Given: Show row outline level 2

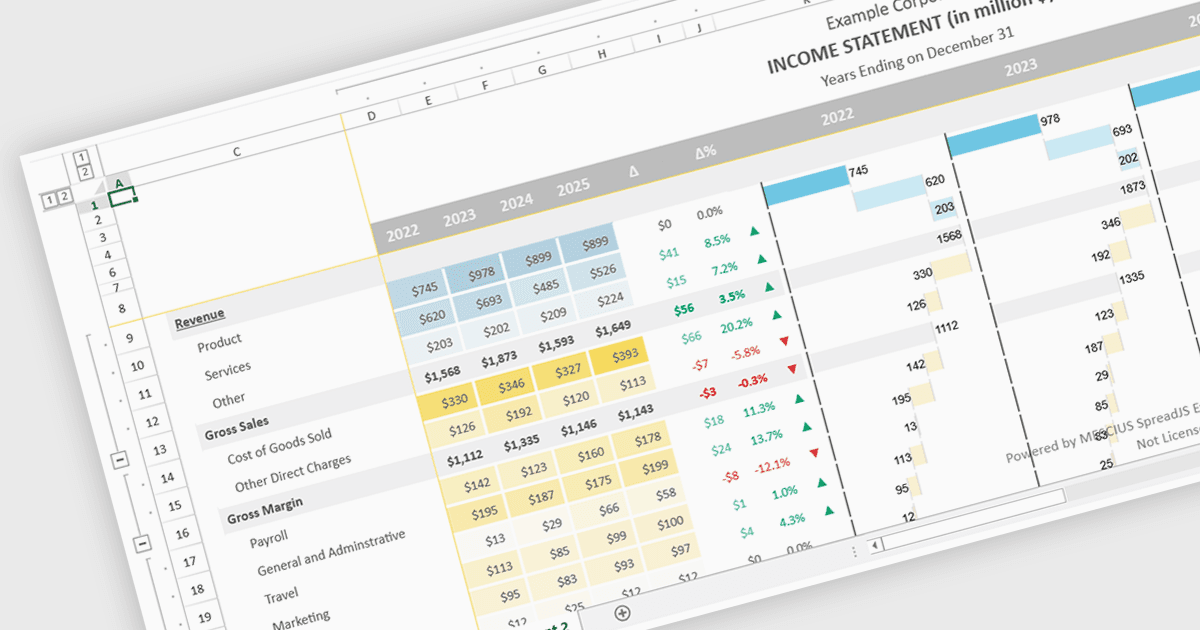Looking at the screenshot, I should tap(64, 196).
